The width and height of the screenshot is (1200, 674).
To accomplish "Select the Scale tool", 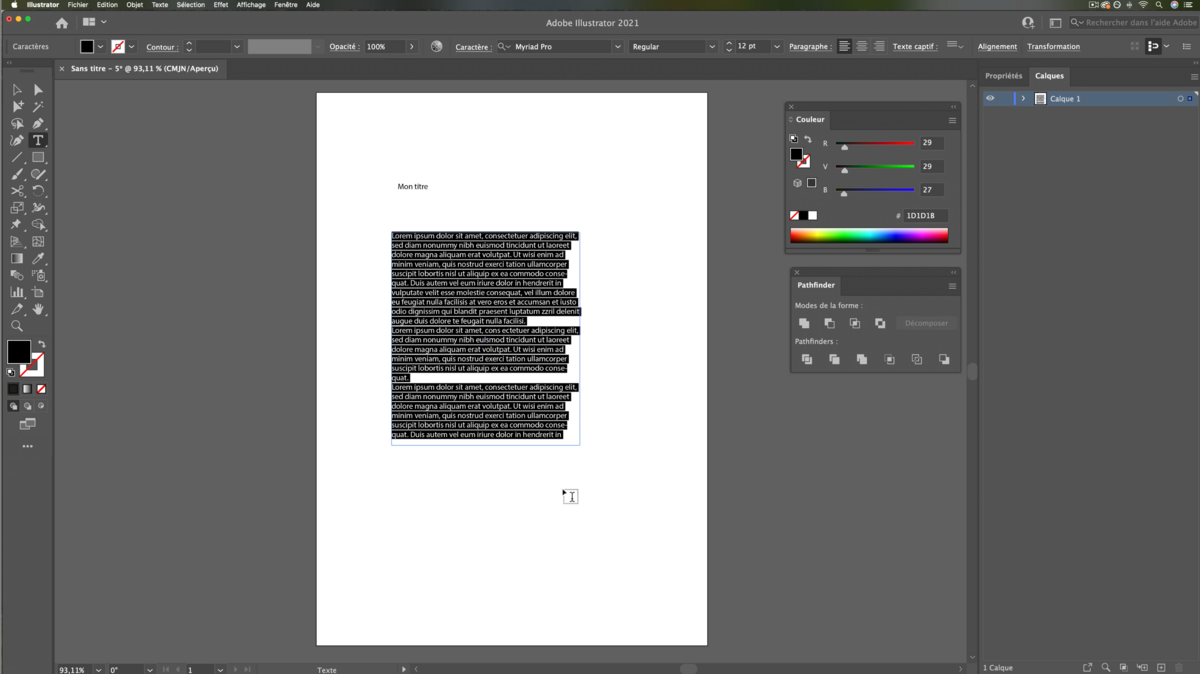I will (17, 208).
